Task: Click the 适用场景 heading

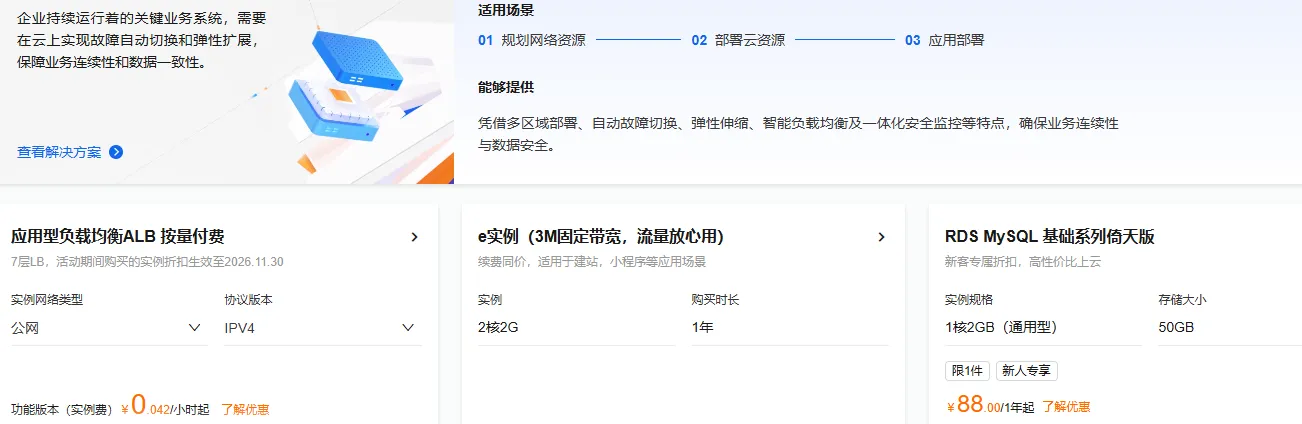Action: click(506, 11)
